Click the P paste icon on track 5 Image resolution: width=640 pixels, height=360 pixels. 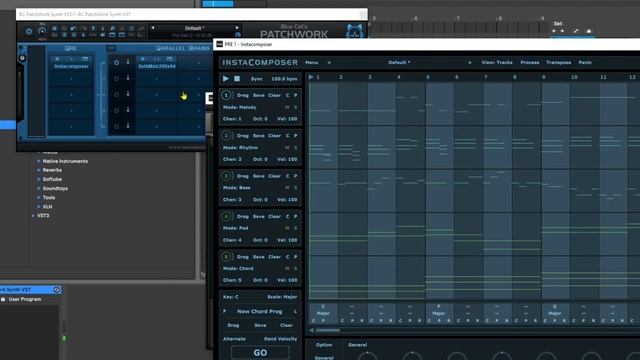click(x=296, y=257)
